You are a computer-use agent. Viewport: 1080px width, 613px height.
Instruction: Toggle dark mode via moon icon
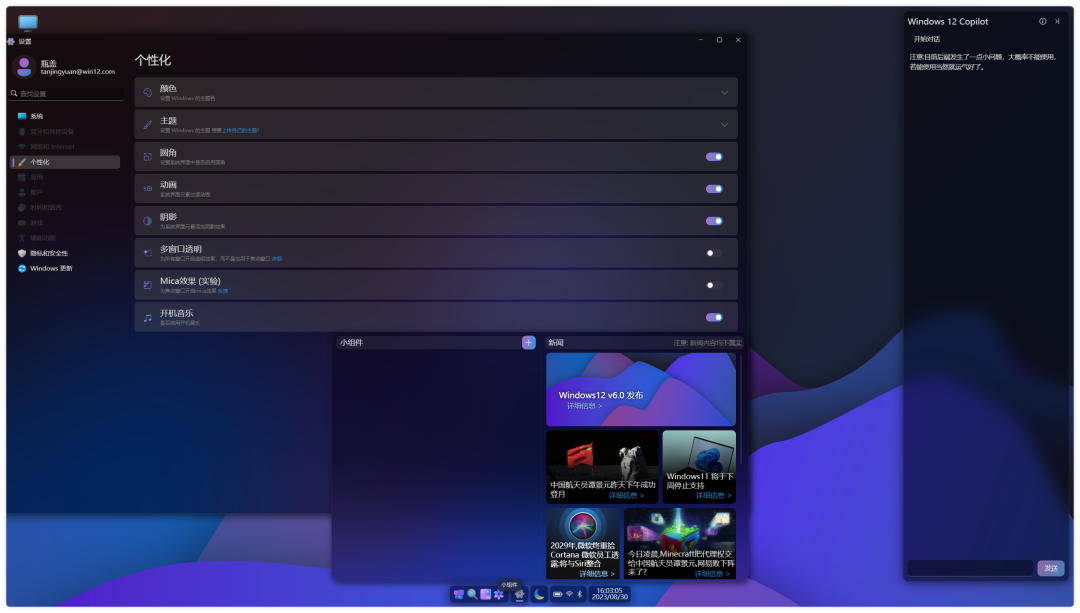click(539, 594)
